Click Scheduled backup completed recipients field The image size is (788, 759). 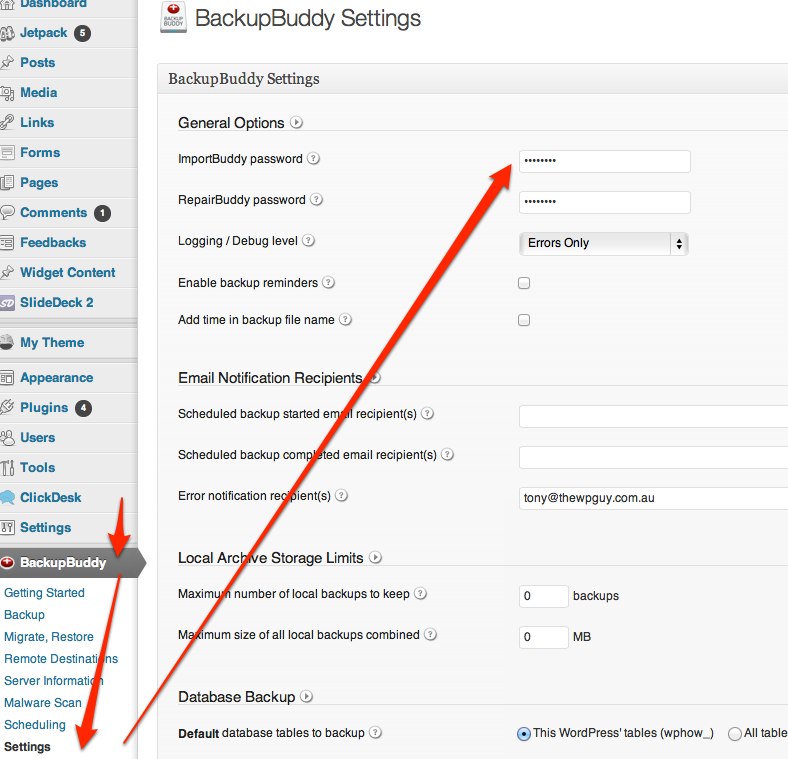tap(653, 457)
